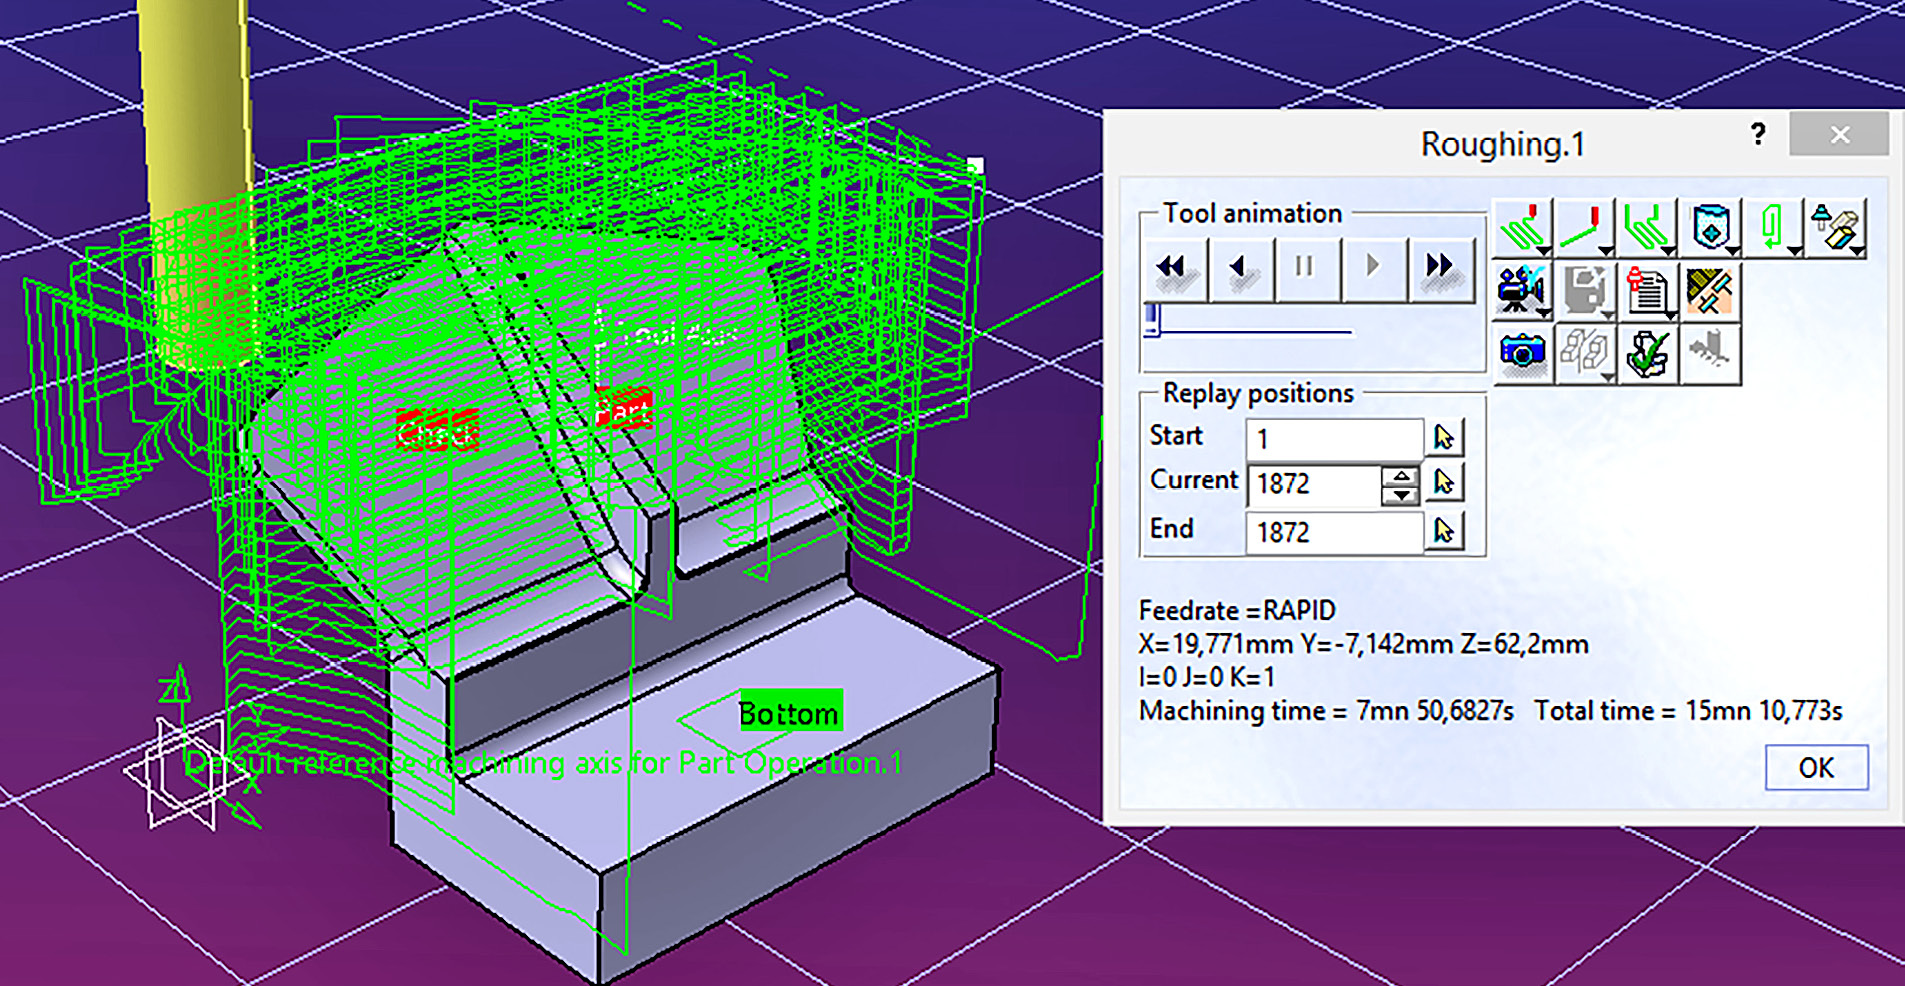Screen dimensions: 1905x986
Task: Click the tool visualization shield icon
Action: coord(1710,228)
